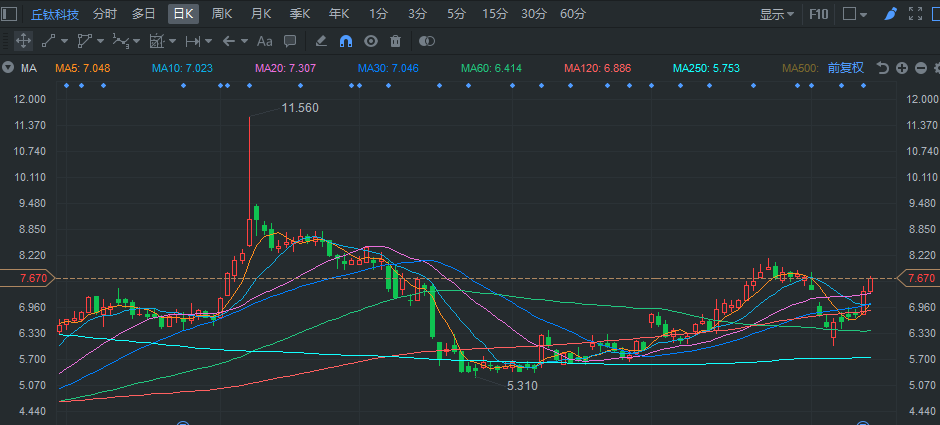Open the F10 company info button

(x=819, y=14)
